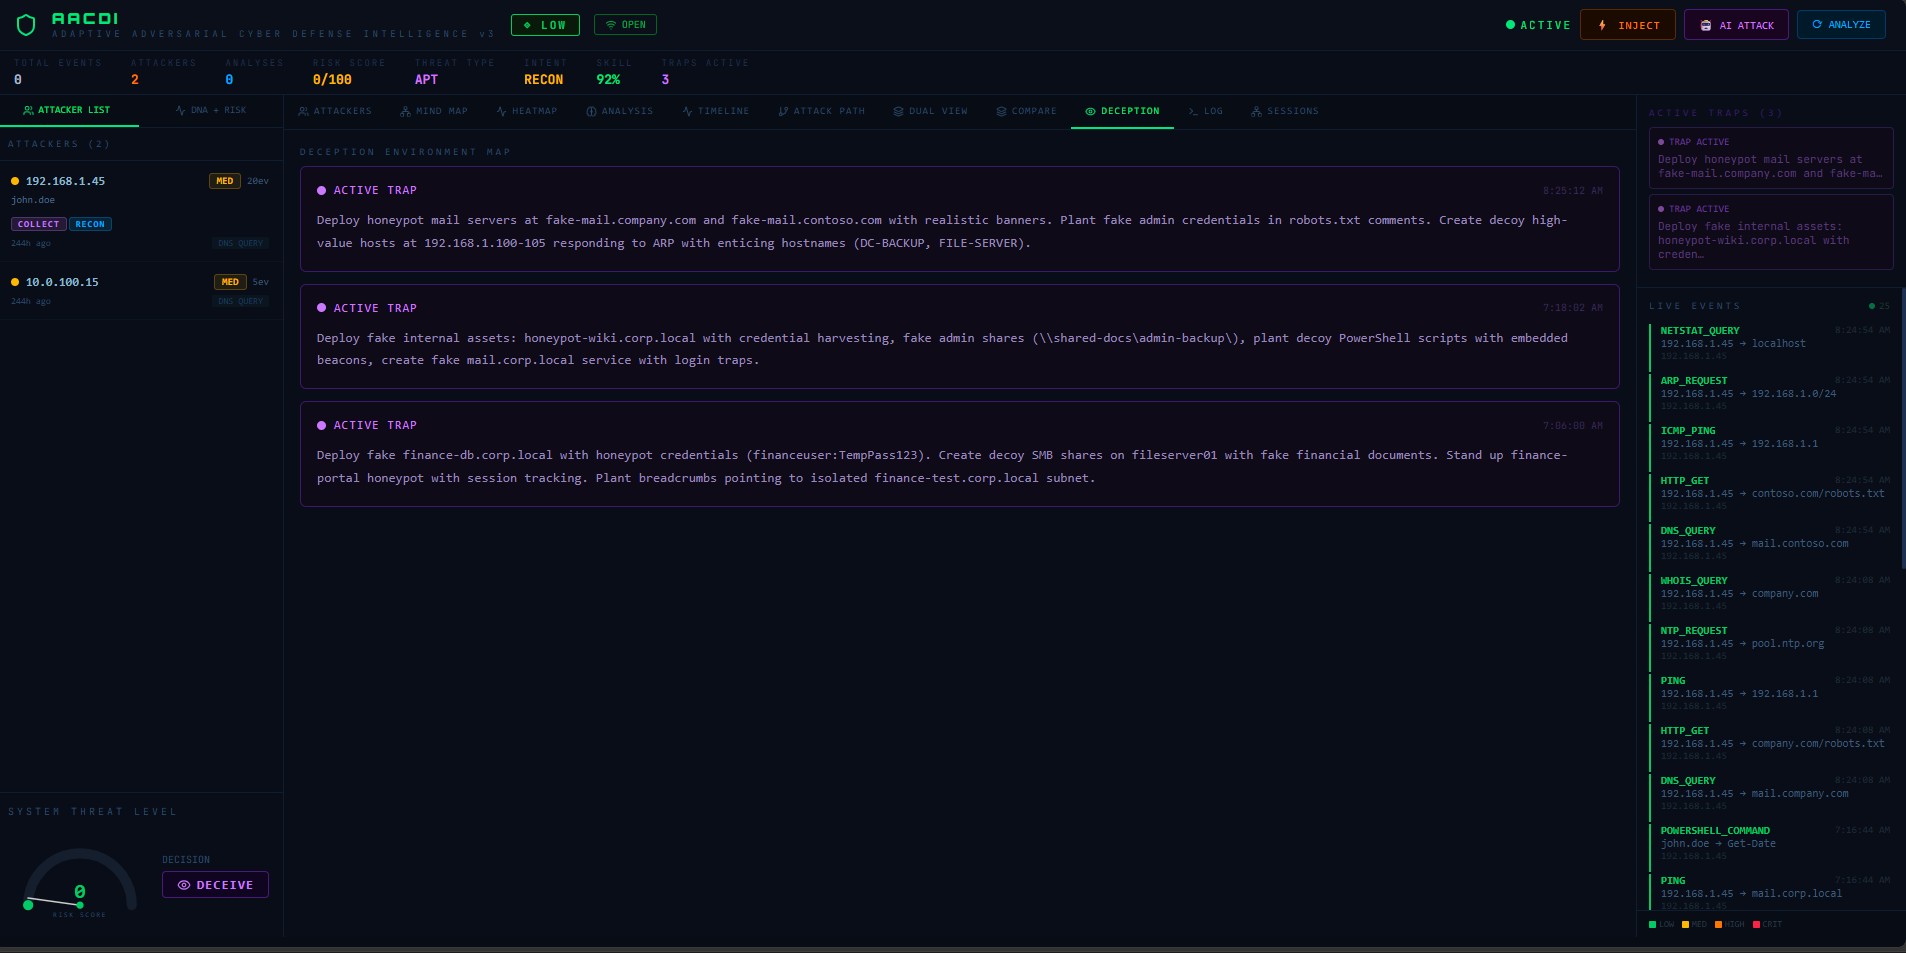Click the Threat Type APT value

tap(426, 80)
